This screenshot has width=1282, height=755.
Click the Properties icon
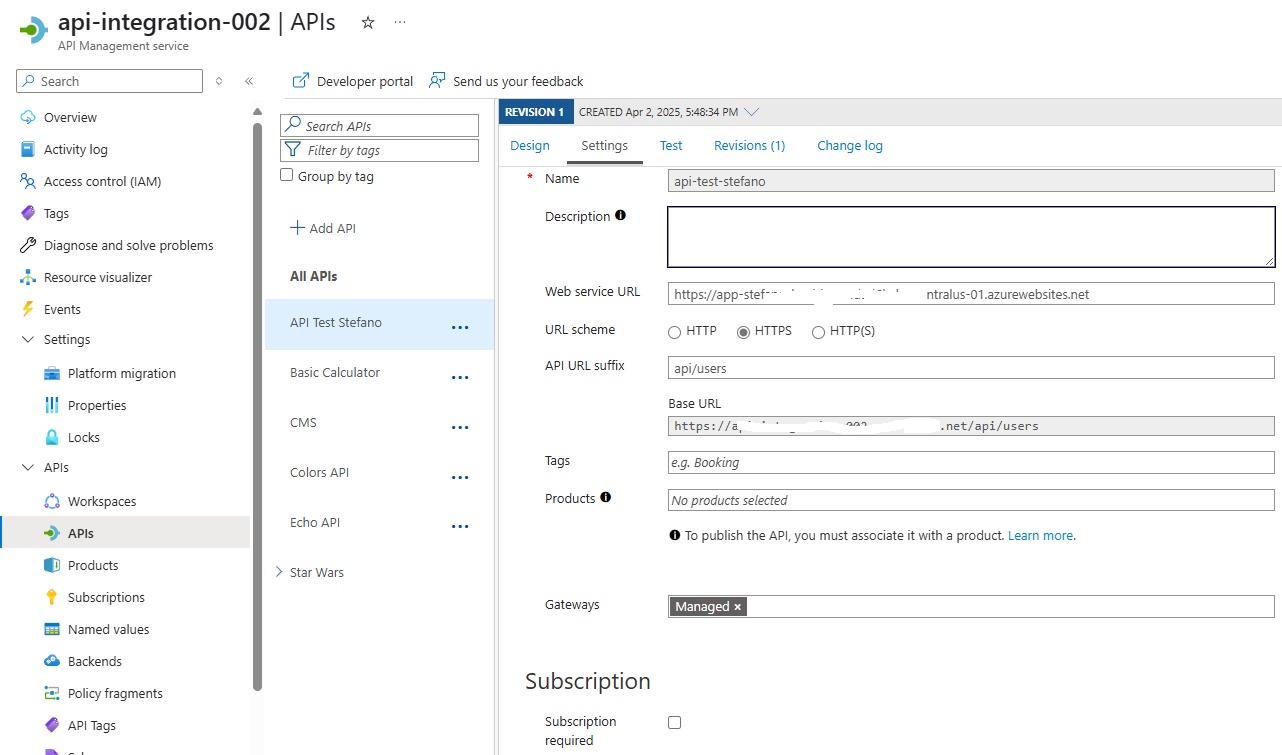52,405
